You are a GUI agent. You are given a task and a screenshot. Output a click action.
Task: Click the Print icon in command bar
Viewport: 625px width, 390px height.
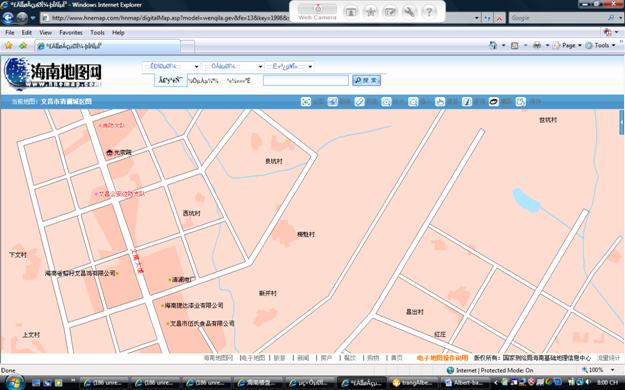pos(537,45)
